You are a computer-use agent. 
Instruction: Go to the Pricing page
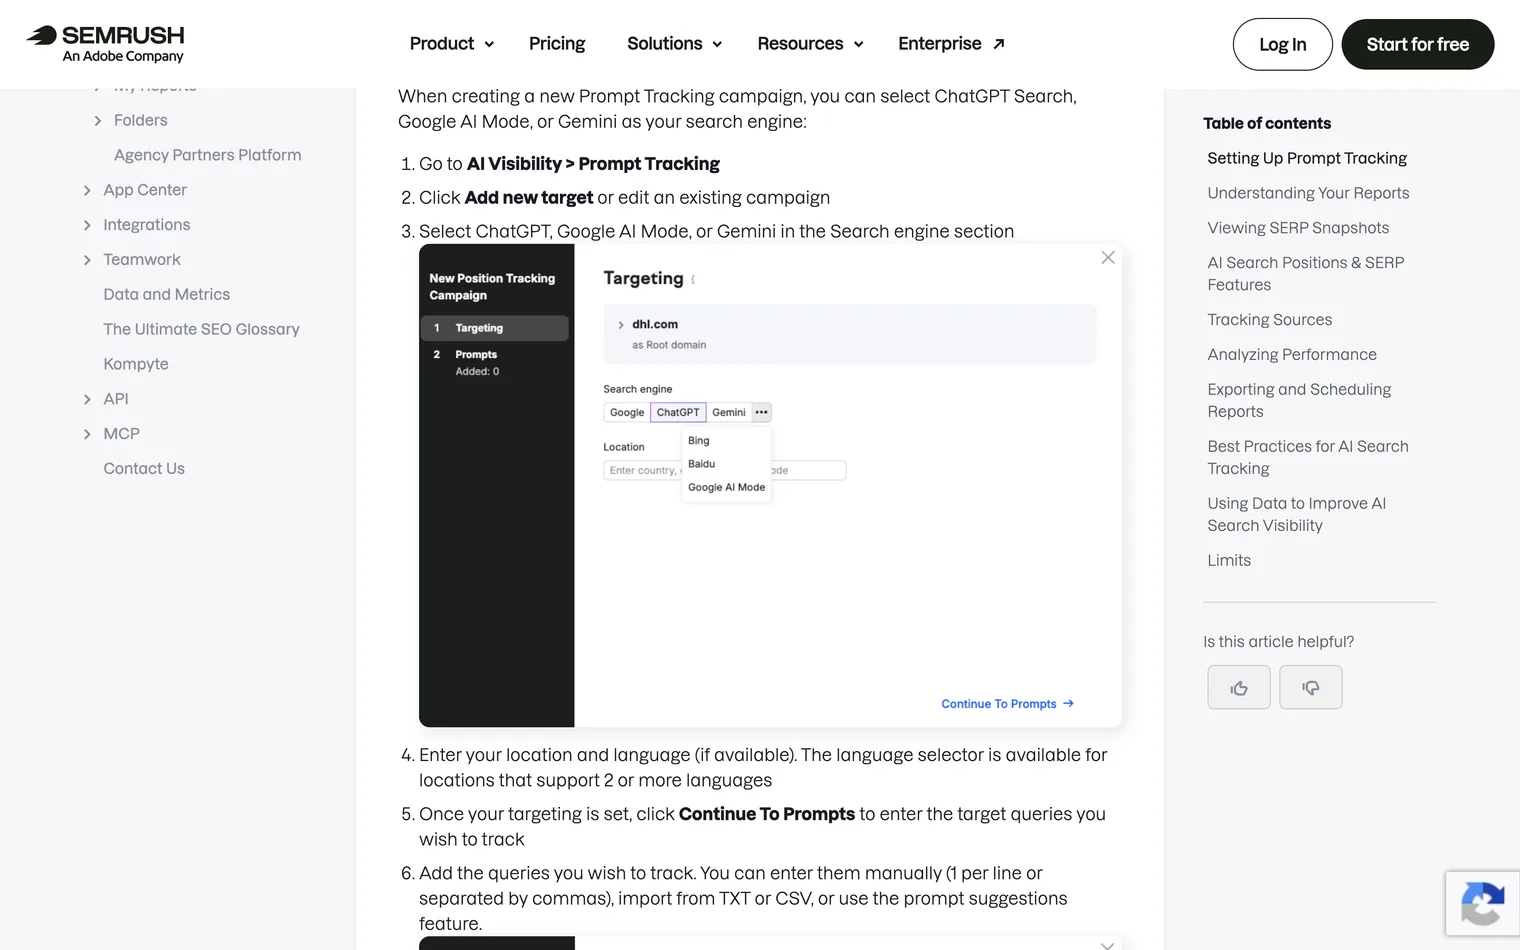tap(557, 44)
